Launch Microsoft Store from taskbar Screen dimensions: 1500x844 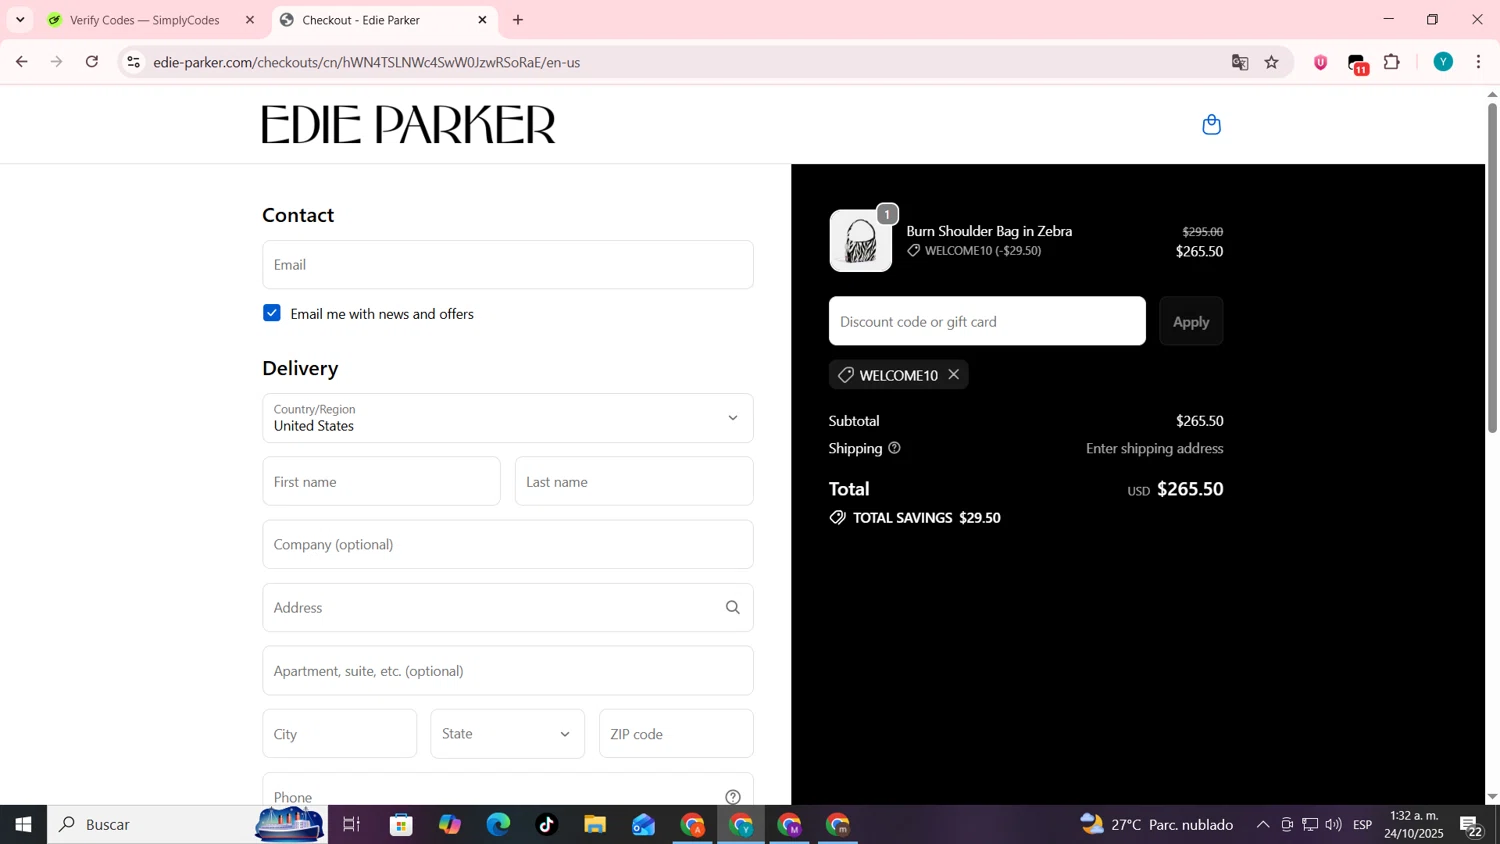click(401, 825)
